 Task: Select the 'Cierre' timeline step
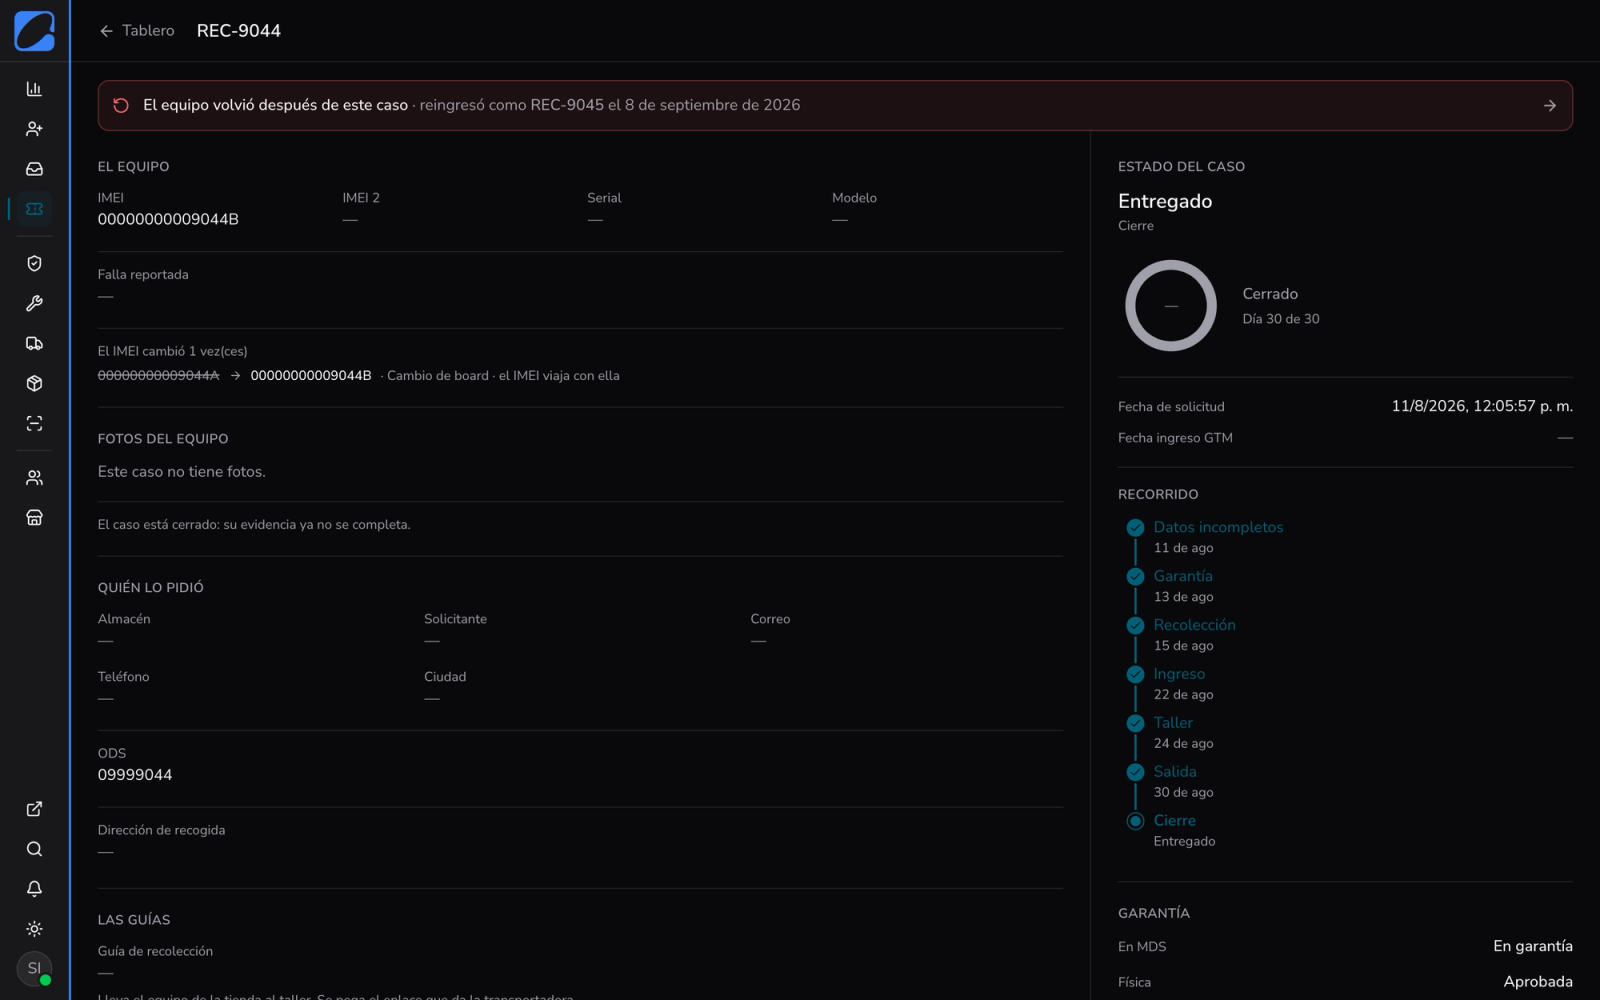1174,821
